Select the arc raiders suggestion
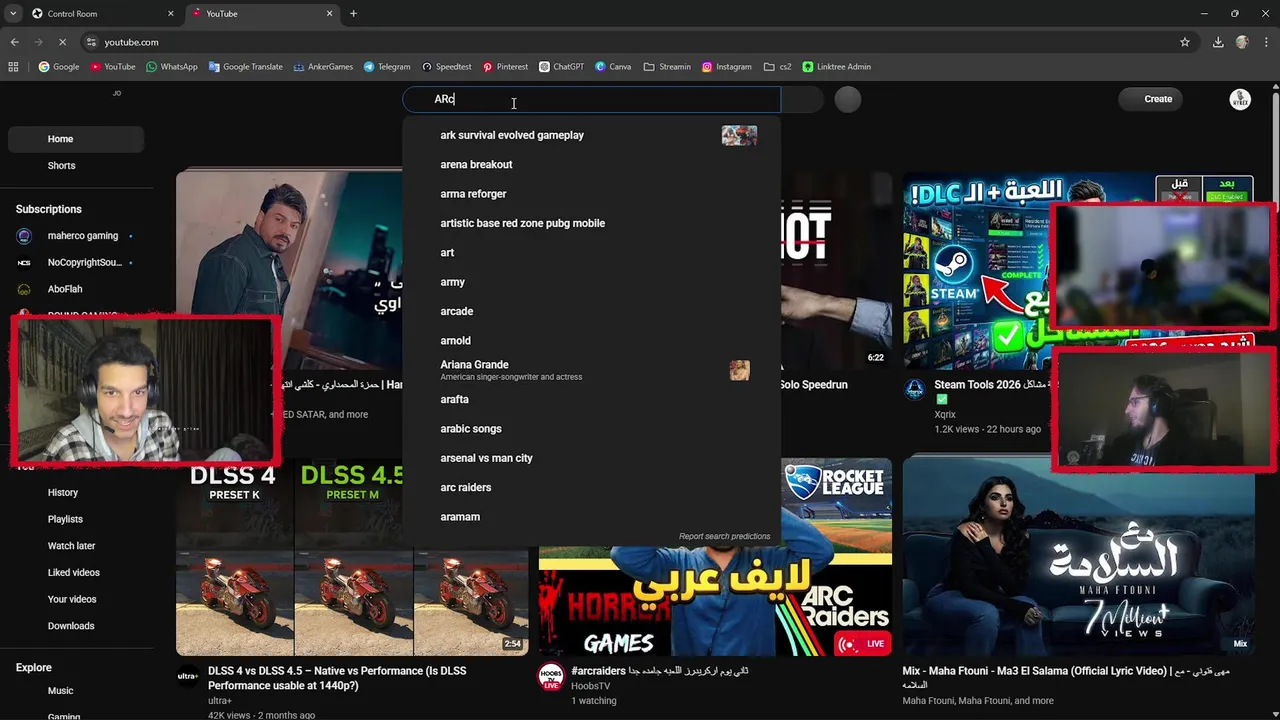Screen dimensions: 1280x720 591,487
